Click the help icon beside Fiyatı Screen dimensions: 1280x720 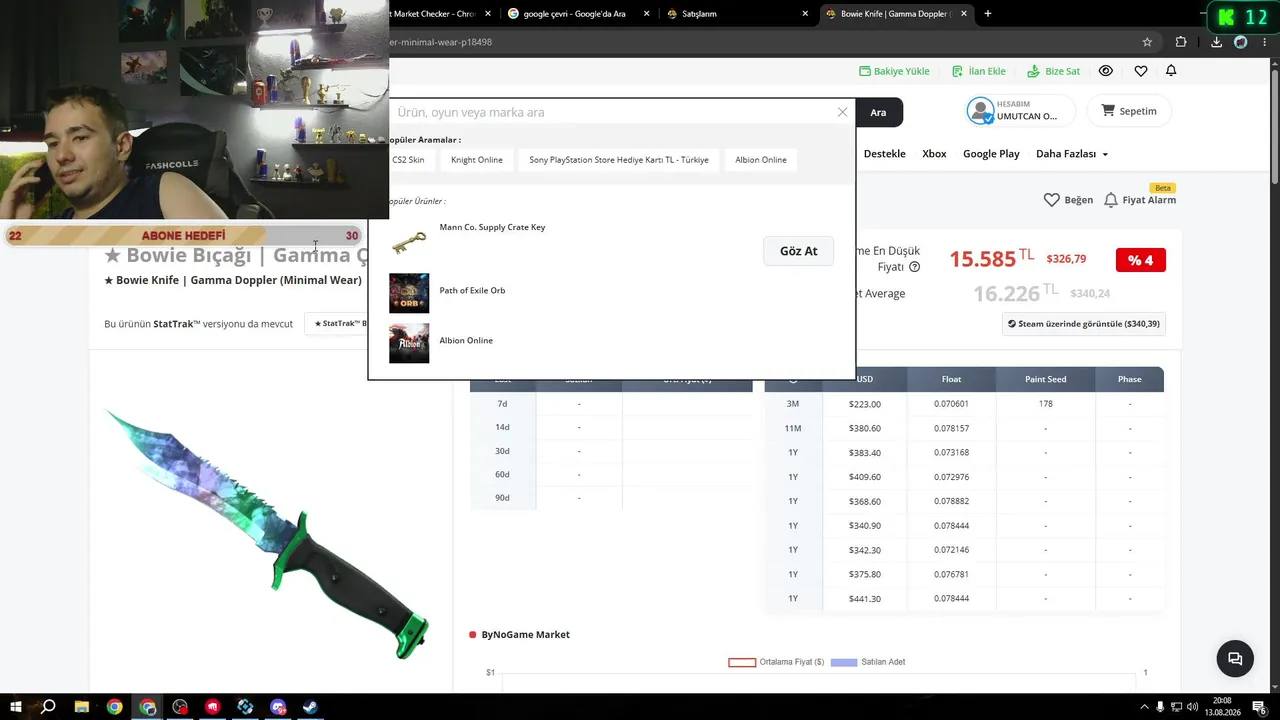914,267
